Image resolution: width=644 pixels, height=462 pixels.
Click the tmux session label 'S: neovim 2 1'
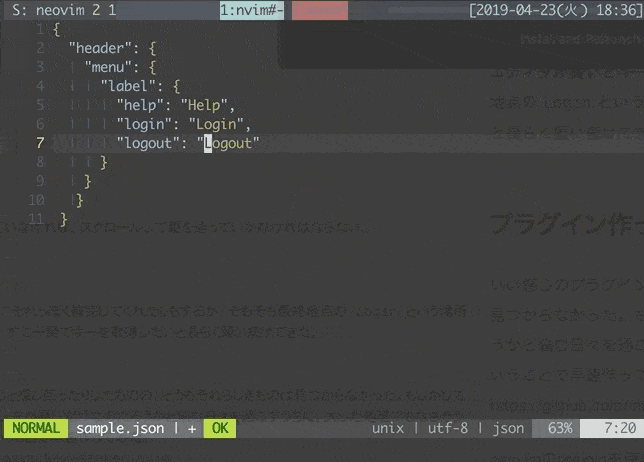64,10
